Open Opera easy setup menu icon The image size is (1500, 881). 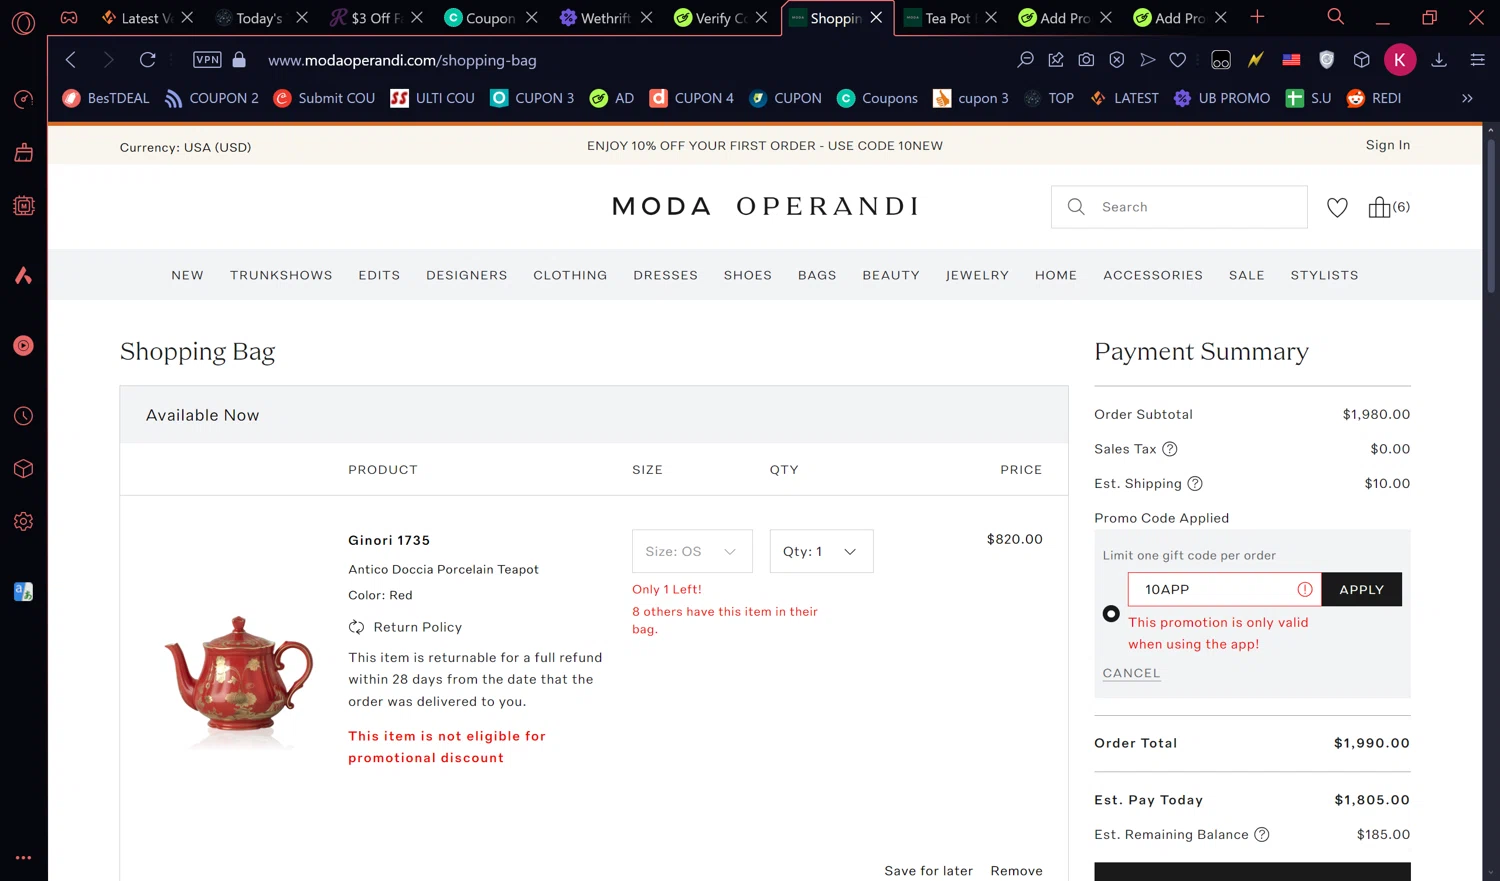(1477, 60)
